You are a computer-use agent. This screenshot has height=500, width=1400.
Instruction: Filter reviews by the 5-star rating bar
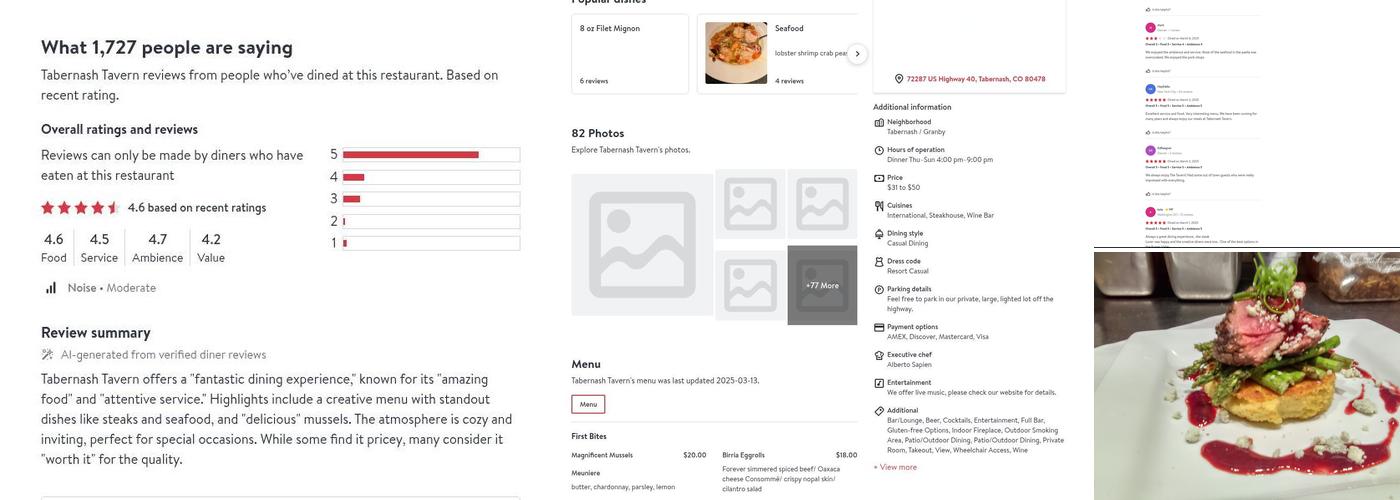pos(431,155)
